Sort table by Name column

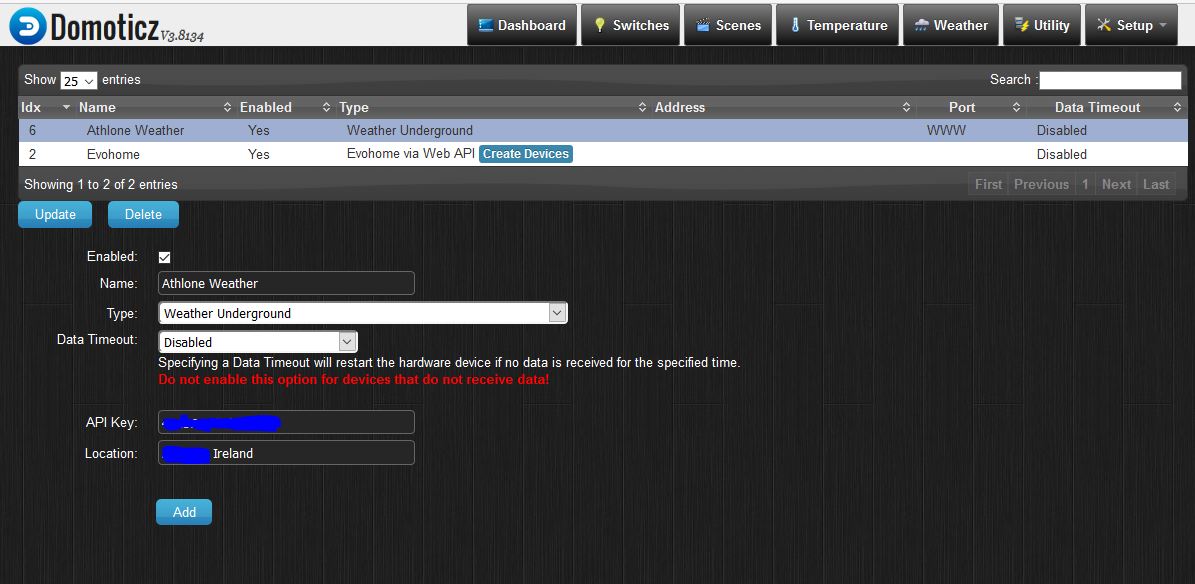(x=155, y=107)
